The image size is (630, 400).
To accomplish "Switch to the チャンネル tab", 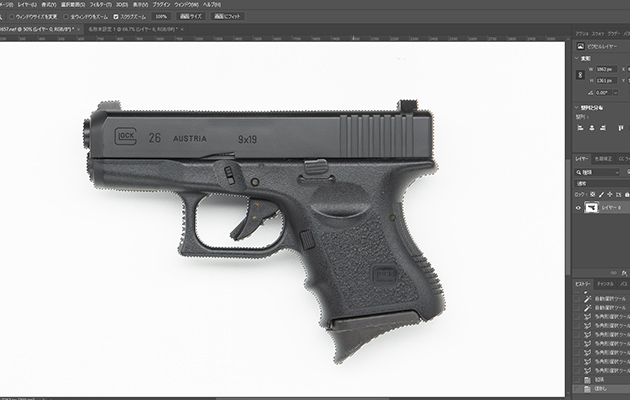I will (x=605, y=284).
